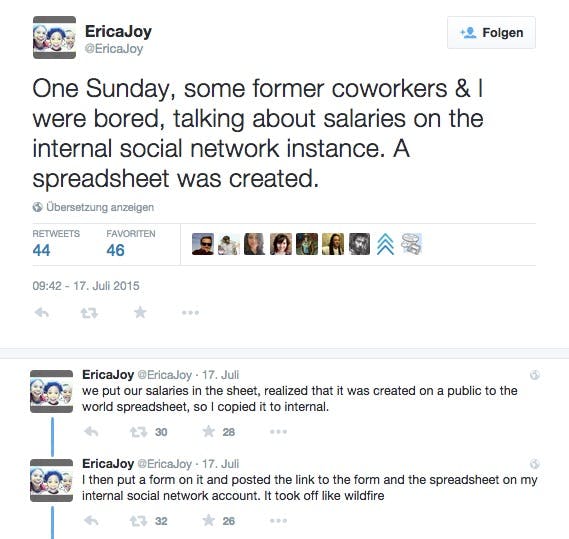This screenshot has width=569, height=539.
Task: View the first retweeter with sunglasses avatar
Action: [x=203, y=244]
